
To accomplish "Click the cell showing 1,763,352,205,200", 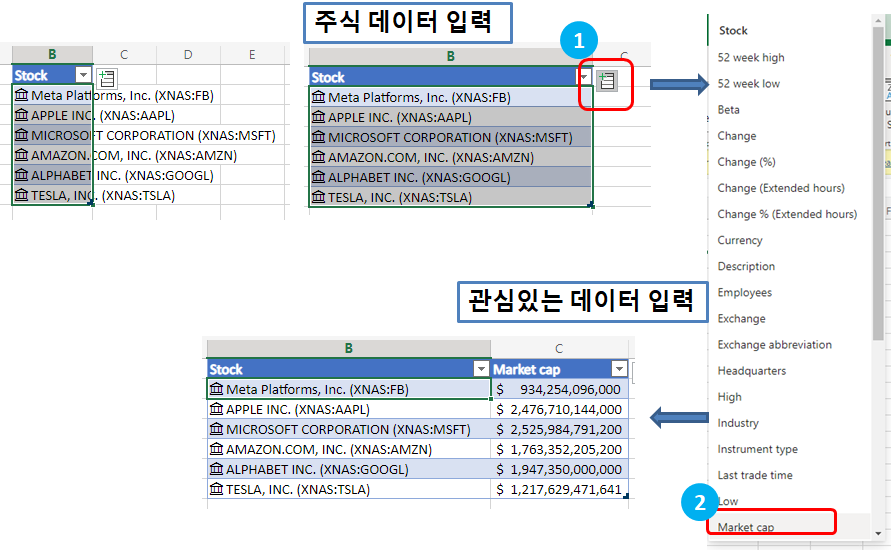I will pos(560,449).
